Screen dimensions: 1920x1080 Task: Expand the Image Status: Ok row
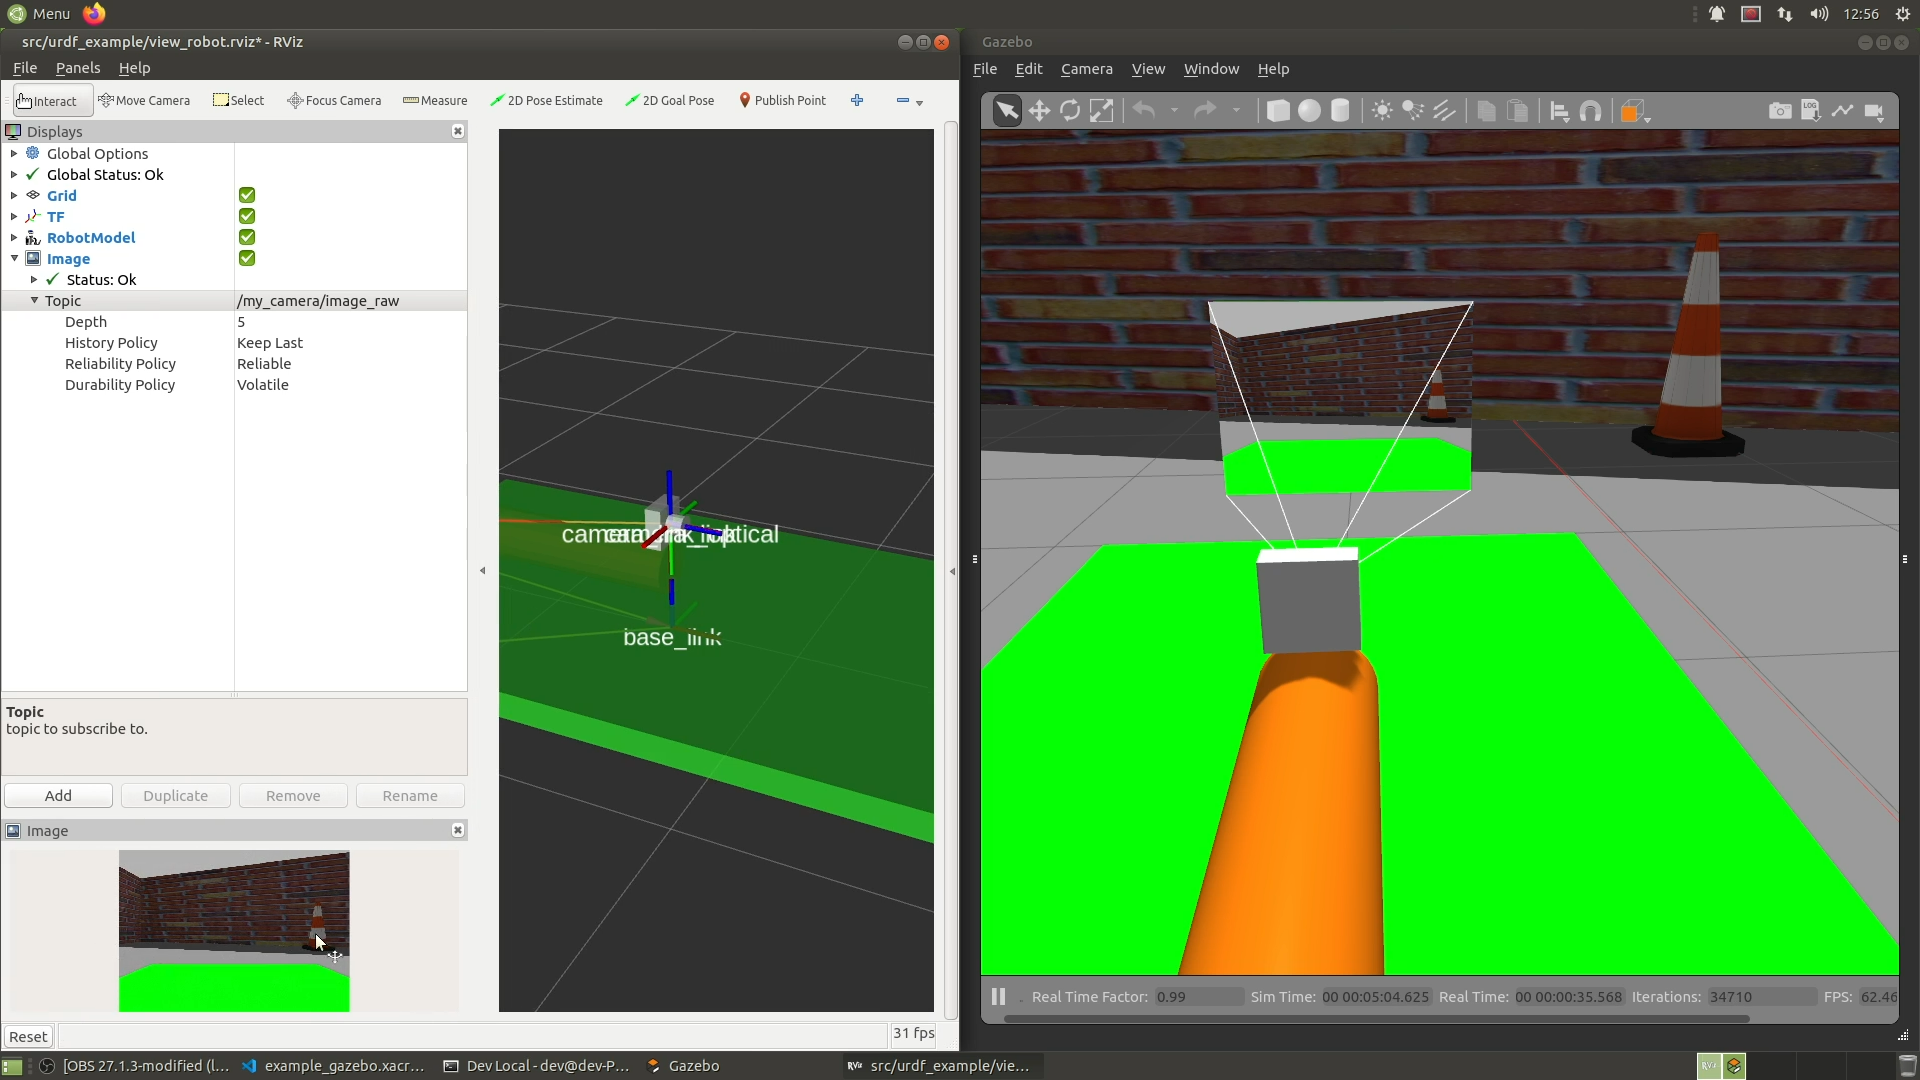pyautogui.click(x=34, y=279)
